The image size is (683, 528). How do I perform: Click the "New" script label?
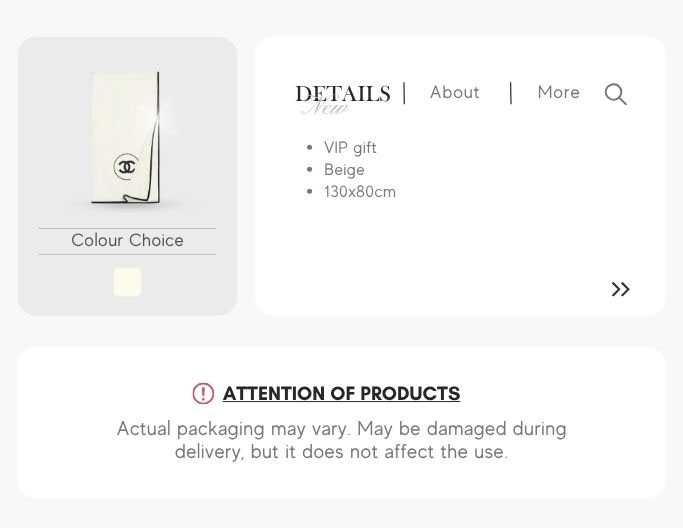325,107
